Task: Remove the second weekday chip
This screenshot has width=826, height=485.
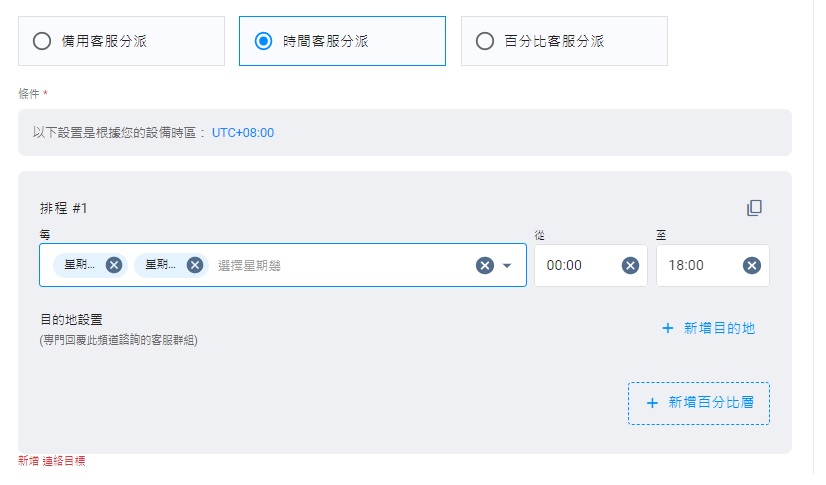Action: click(195, 265)
